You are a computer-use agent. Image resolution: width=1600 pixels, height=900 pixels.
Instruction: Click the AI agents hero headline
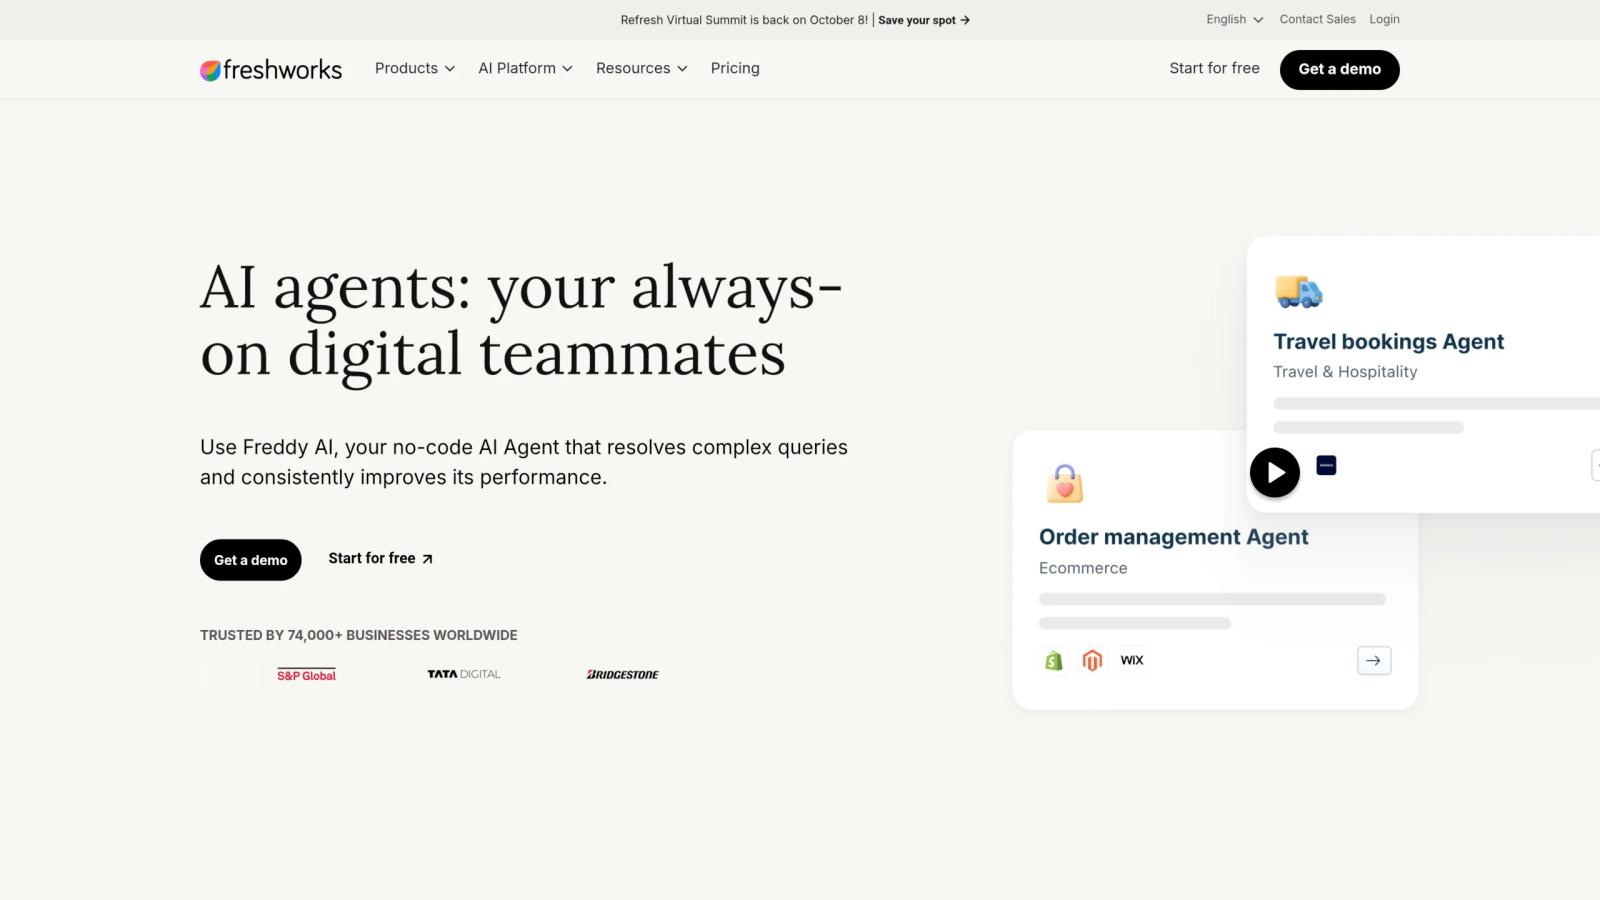(521, 320)
